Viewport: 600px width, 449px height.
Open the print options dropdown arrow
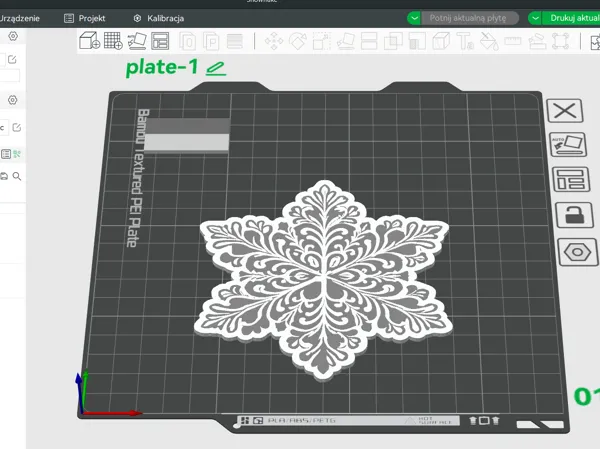coord(535,18)
